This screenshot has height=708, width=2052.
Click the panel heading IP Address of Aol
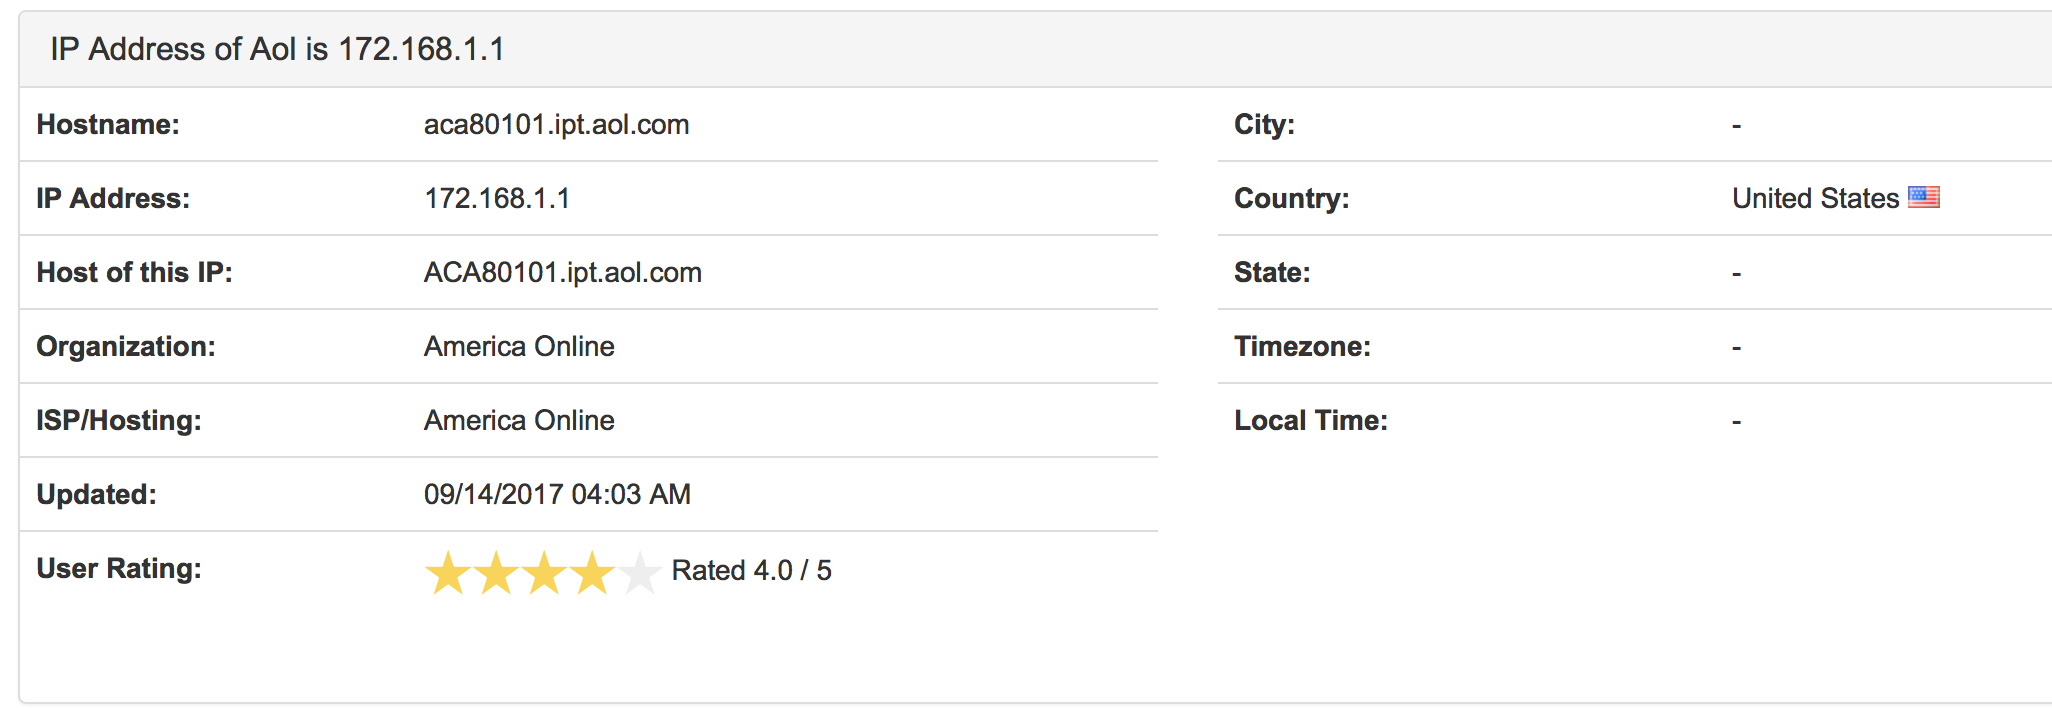pyautogui.click(x=277, y=49)
